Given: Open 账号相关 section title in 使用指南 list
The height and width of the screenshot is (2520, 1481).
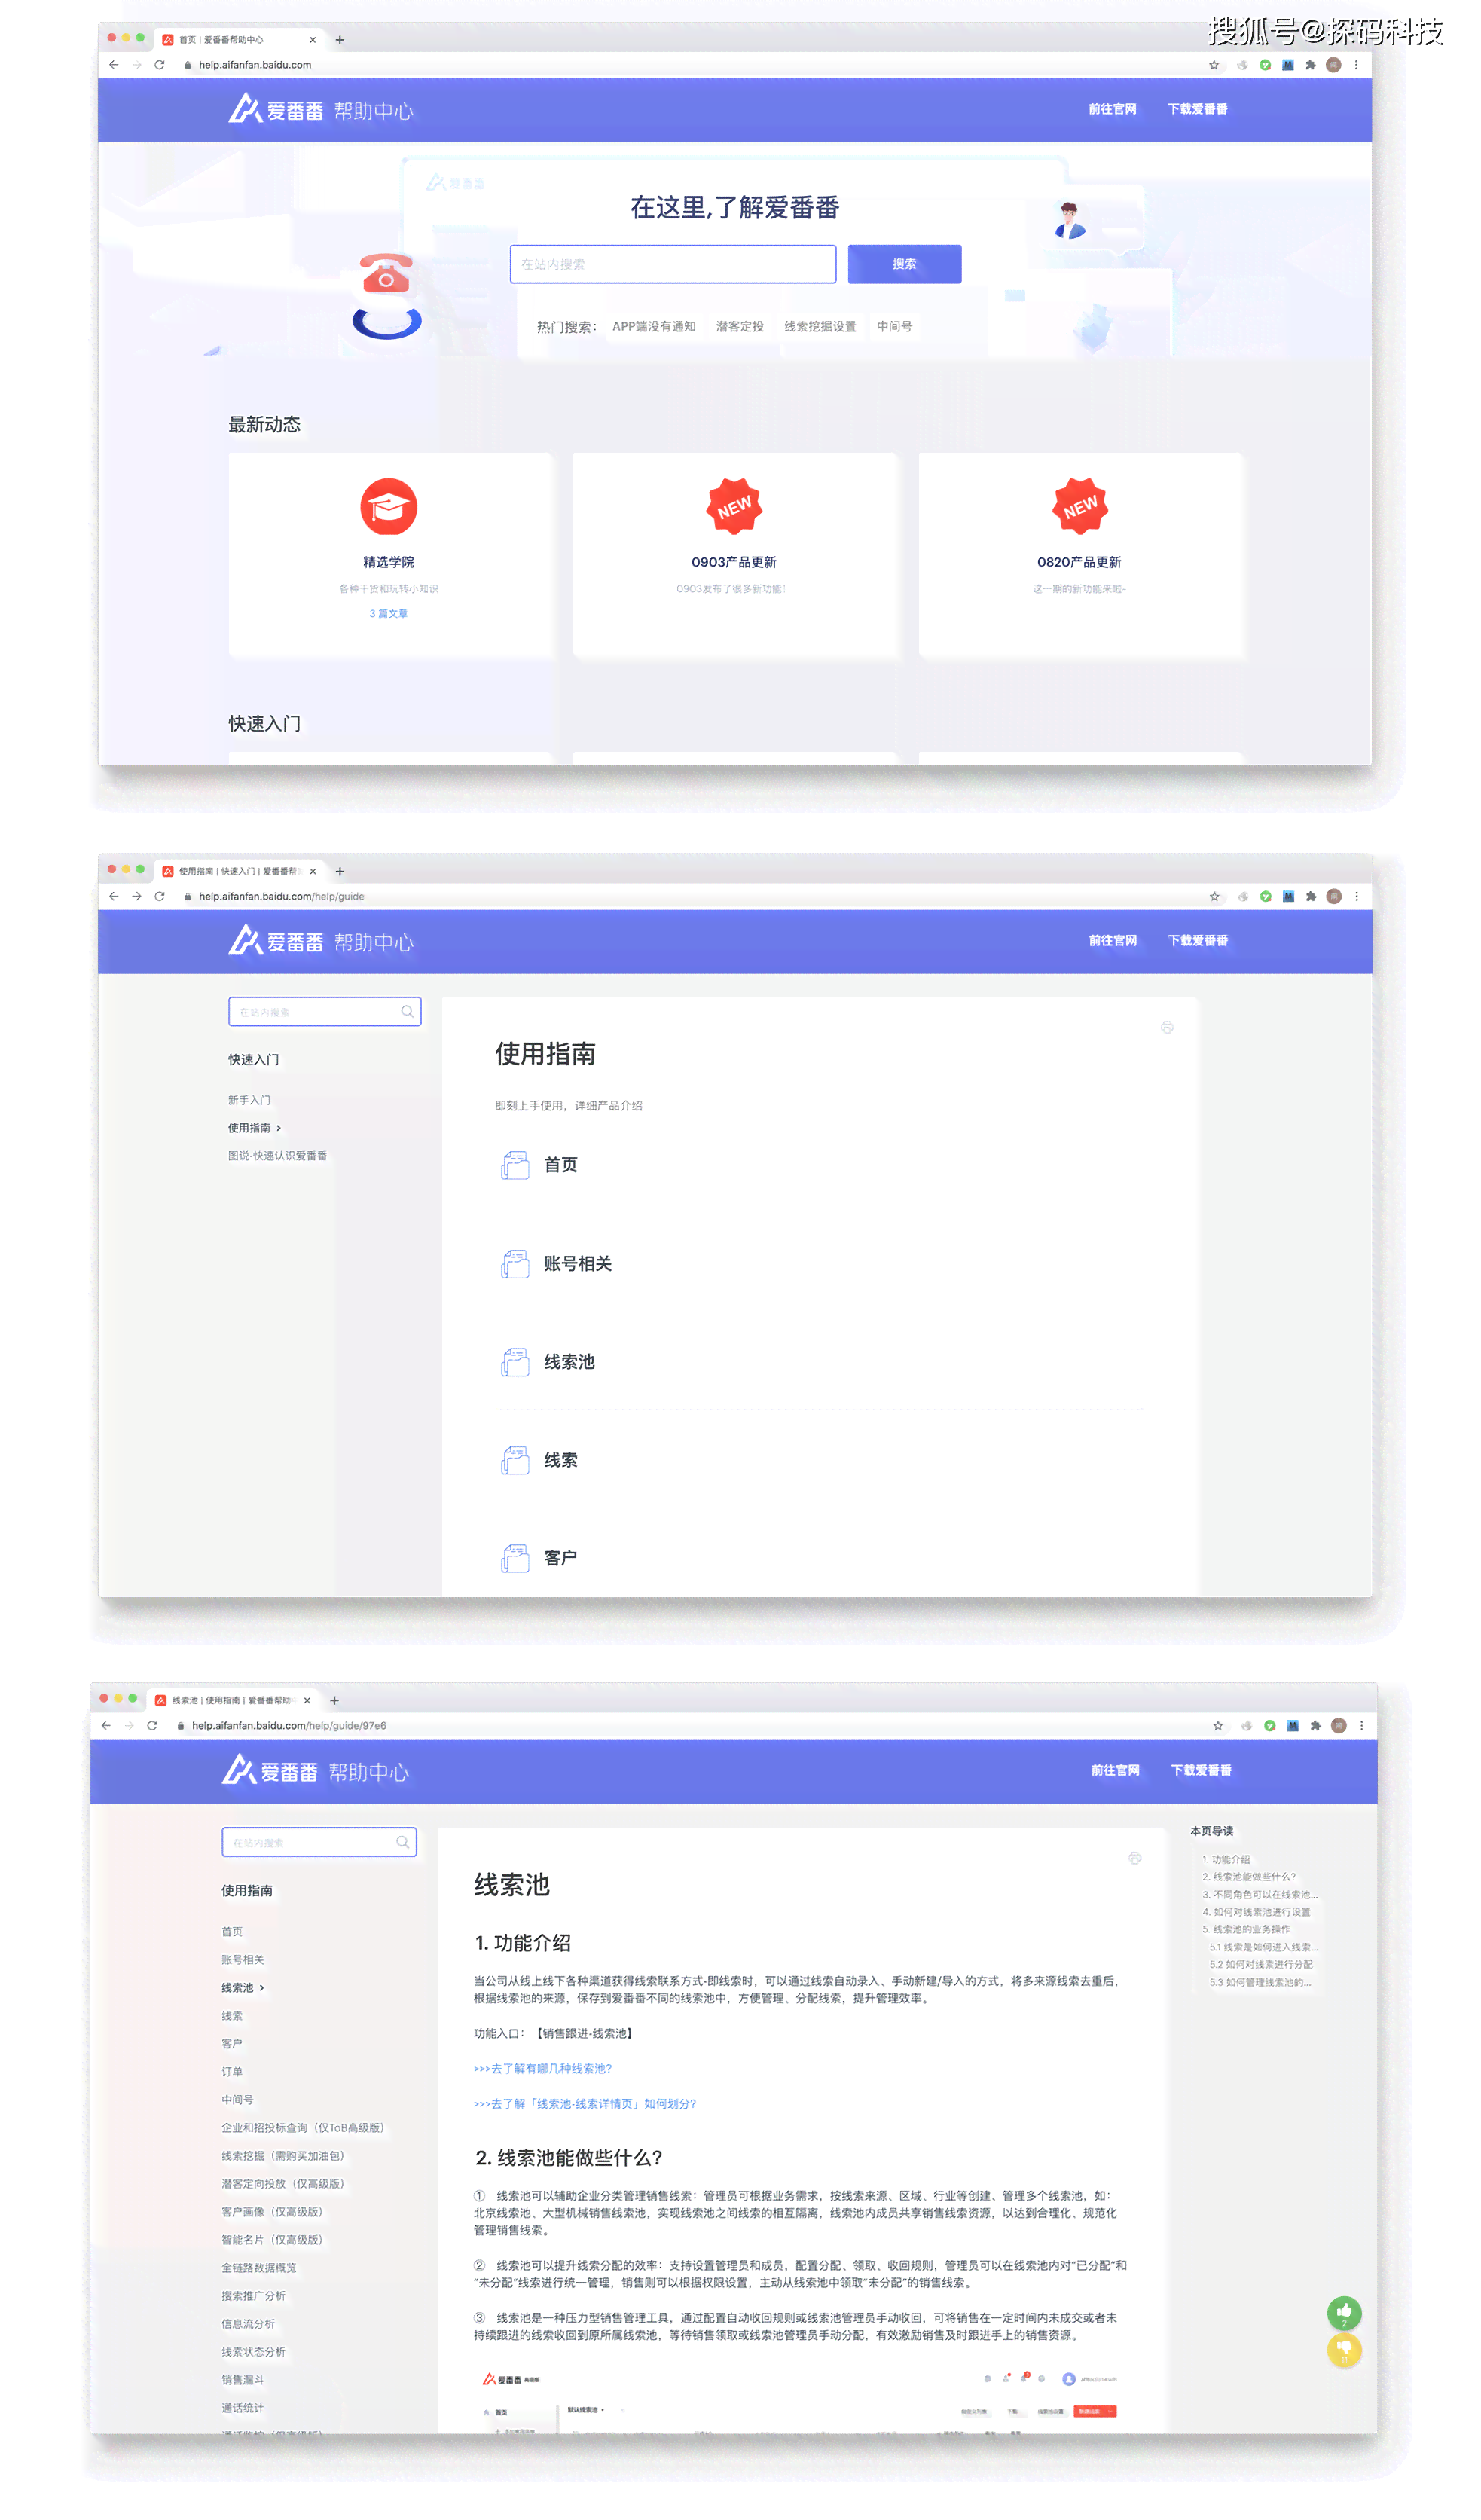Looking at the screenshot, I should pyautogui.click(x=578, y=1264).
